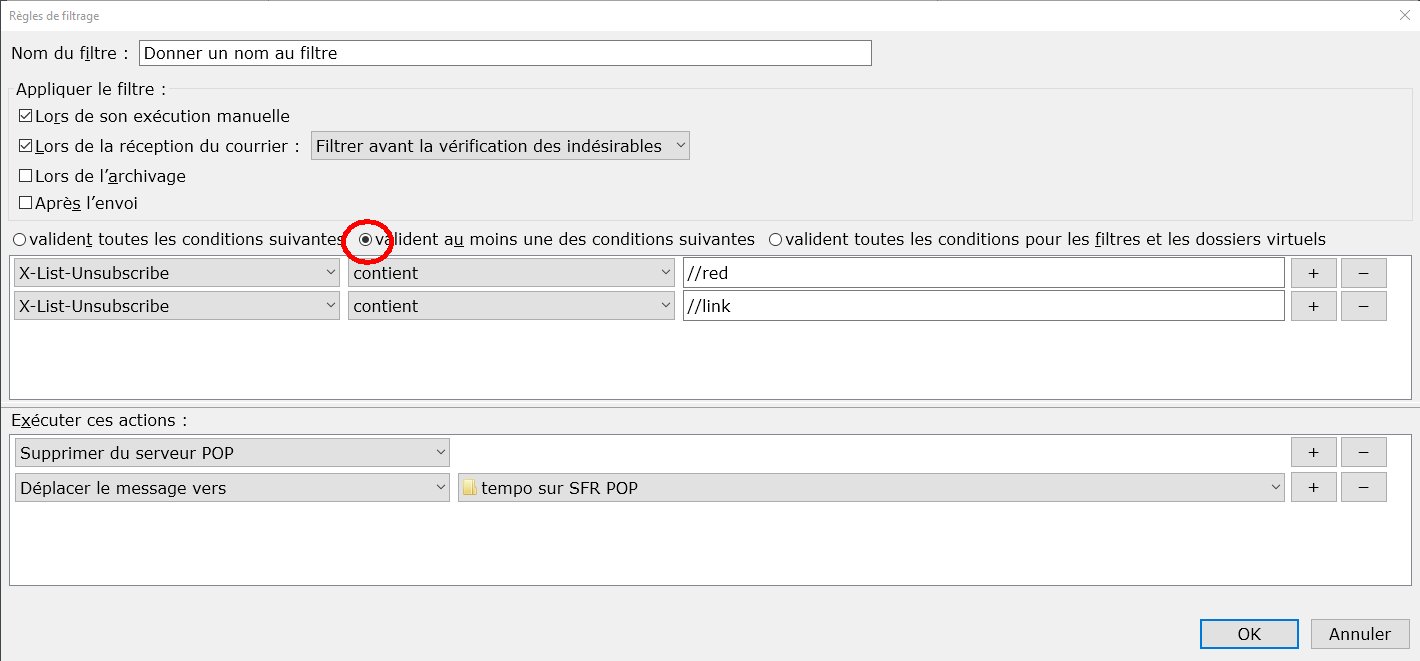This screenshot has height=661, width=1420.
Task: Toggle 'Lors de son exécution manuelle' checkbox
Action: point(26,117)
